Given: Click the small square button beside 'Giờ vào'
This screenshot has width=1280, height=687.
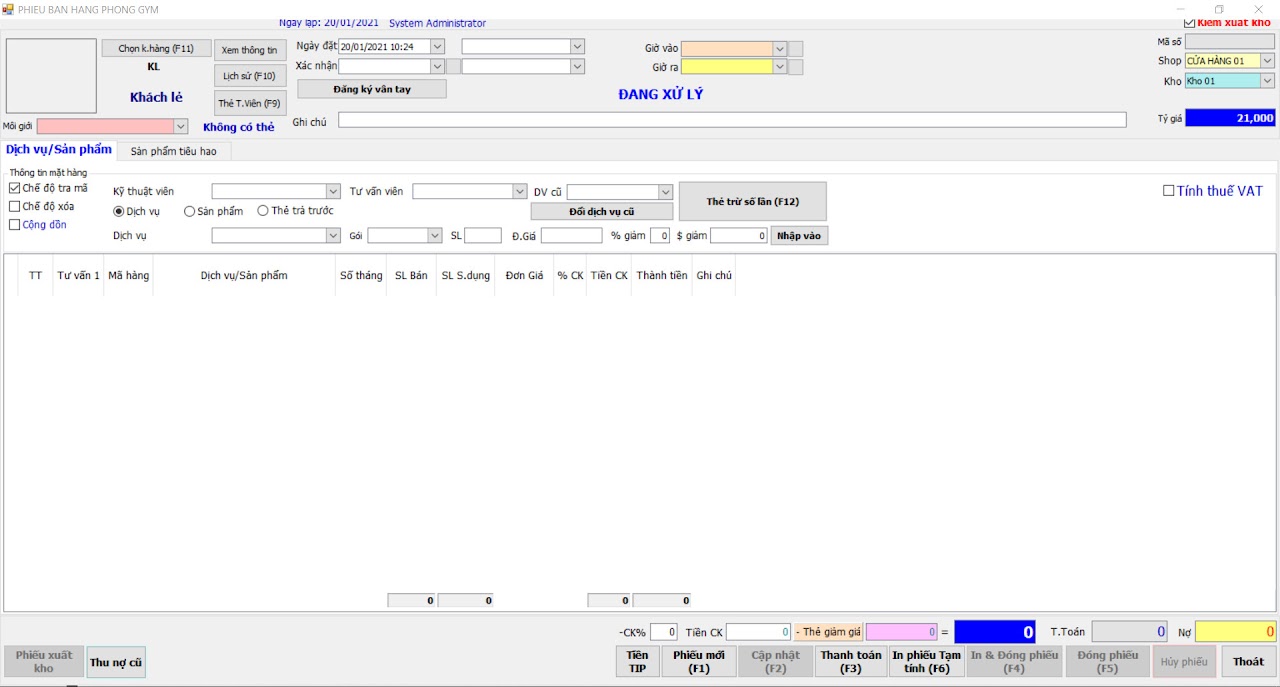Looking at the screenshot, I should click(796, 48).
